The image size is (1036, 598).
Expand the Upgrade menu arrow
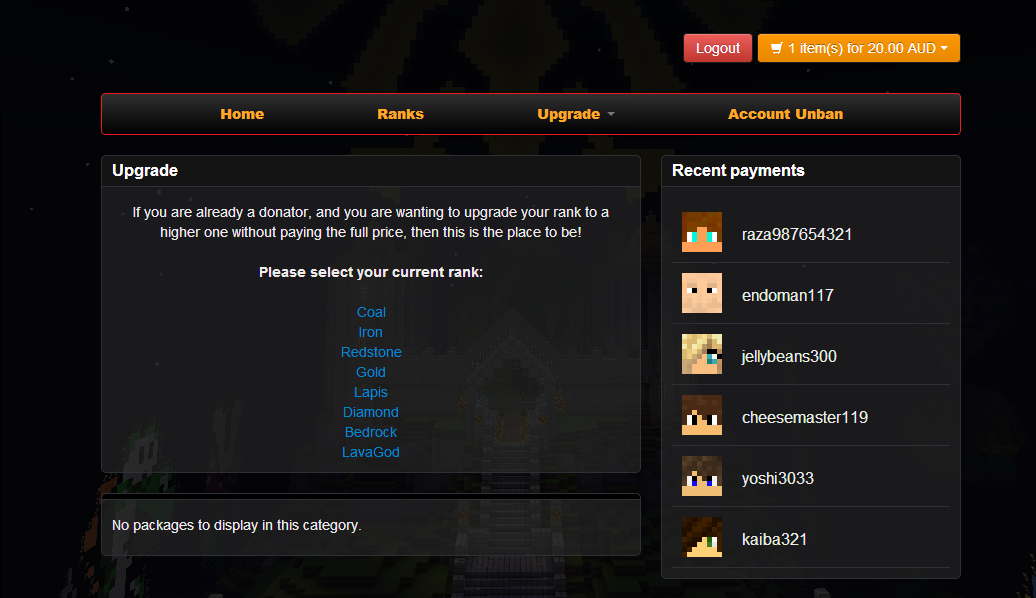[611, 114]
